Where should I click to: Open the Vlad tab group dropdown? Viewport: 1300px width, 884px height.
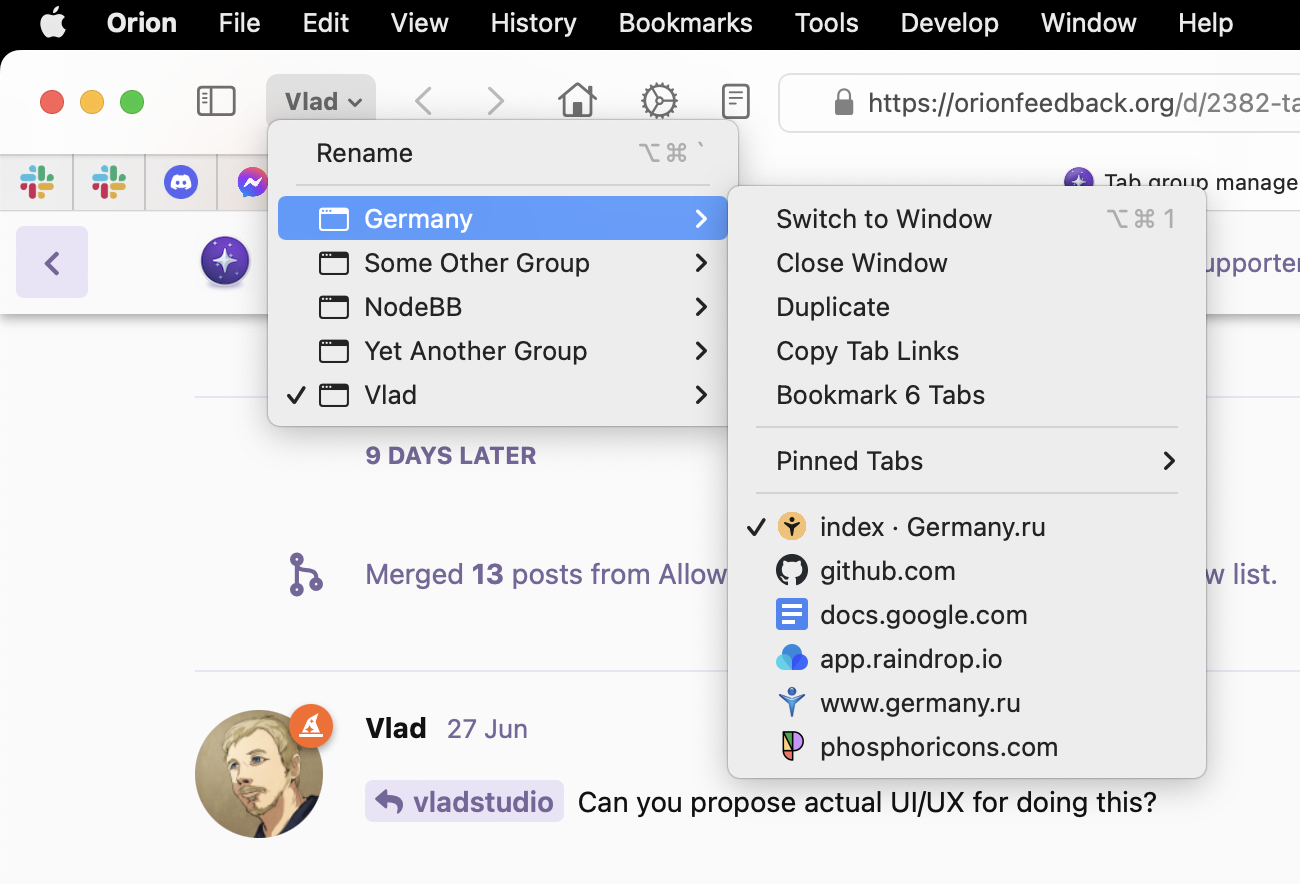click(x=321, y=101)
